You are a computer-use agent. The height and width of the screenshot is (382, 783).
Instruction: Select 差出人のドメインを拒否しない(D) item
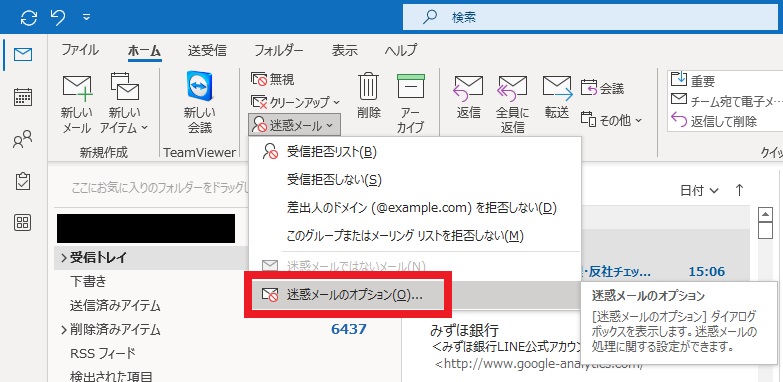click(414, 208)
